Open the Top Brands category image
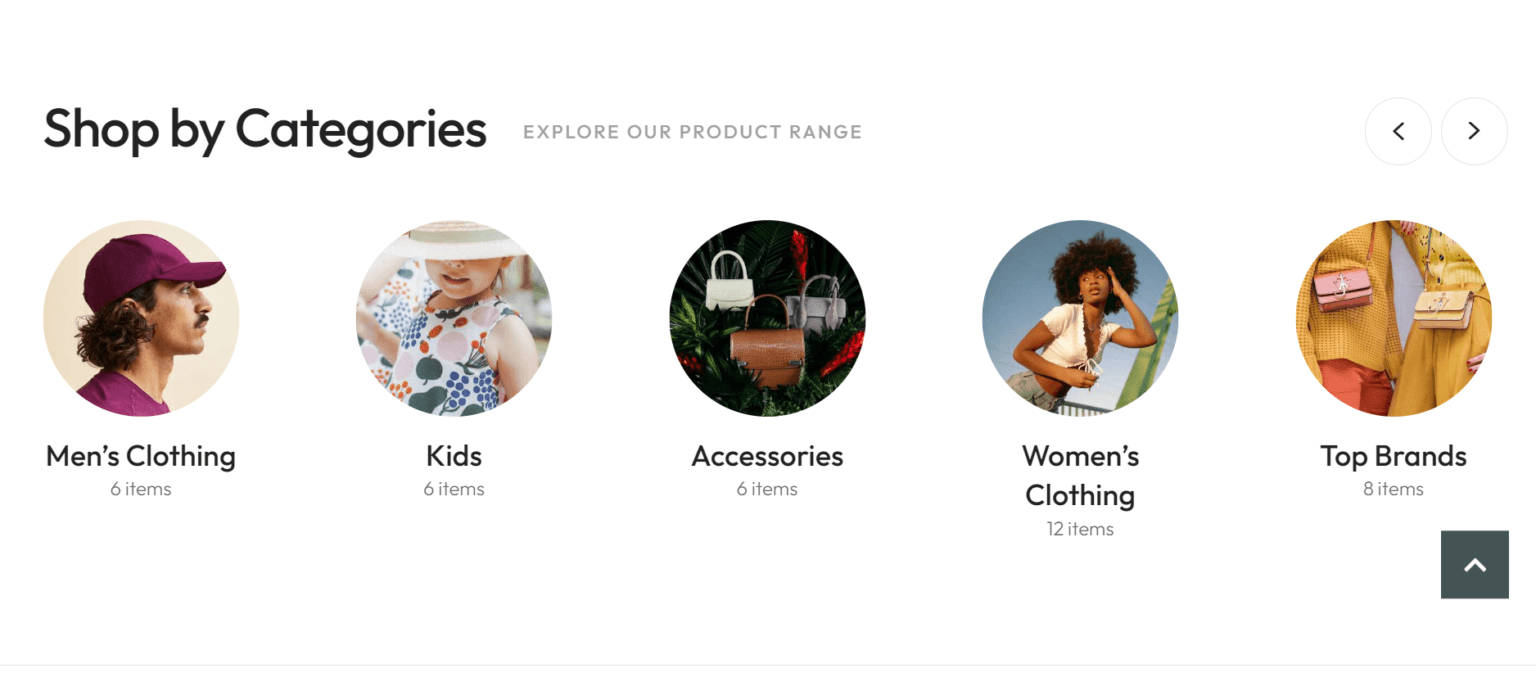This screenshot has width=1536, height=695. point(1393,318)
